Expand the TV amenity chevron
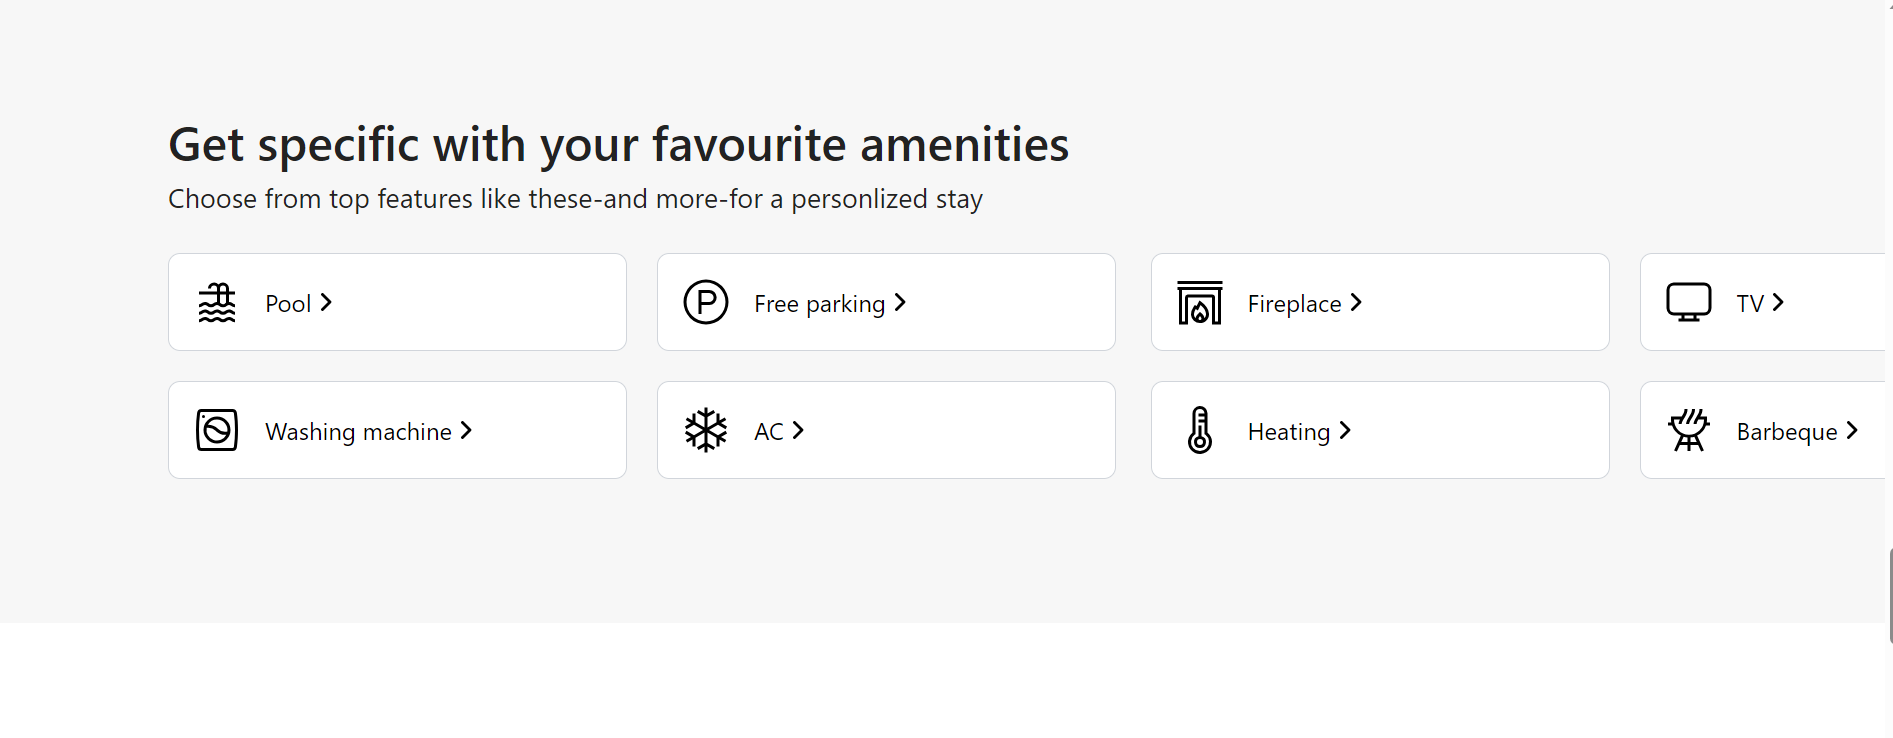Screen dimensions: 1893x738 pyautogui.click(x=1780, y=302)
